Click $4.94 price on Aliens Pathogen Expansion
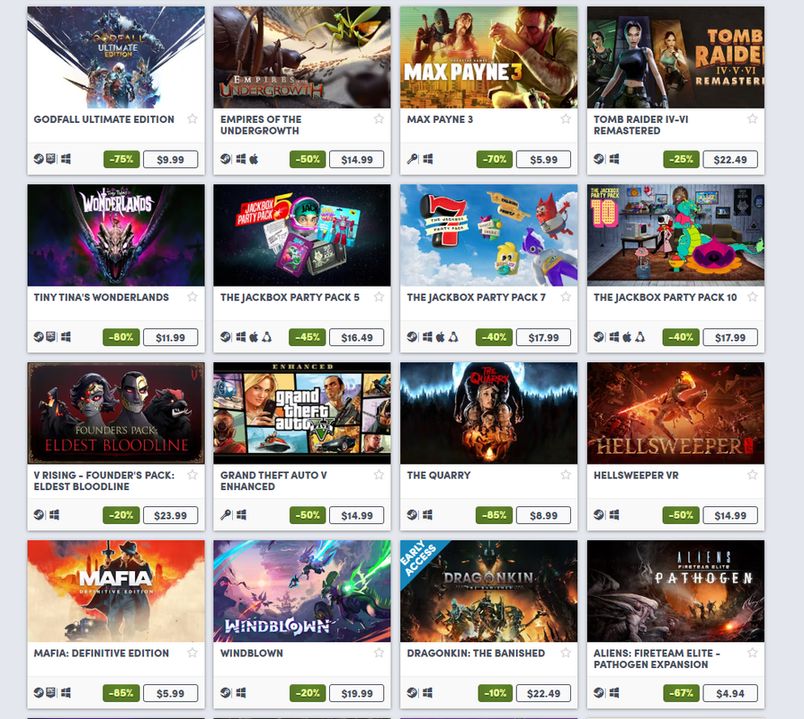The width and height of the screenshot is (804, 719). point(730,693)
